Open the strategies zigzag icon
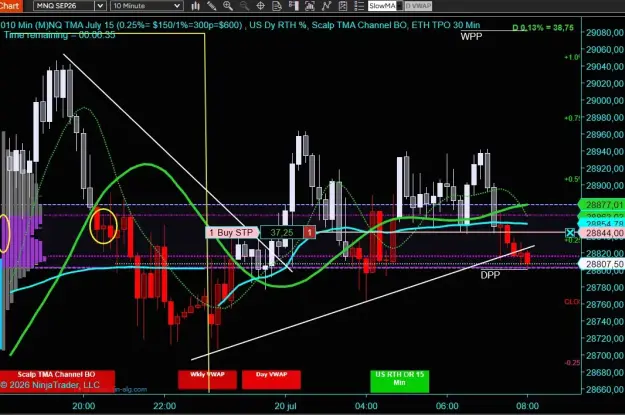625x415 pixels. tap(326, 6)
